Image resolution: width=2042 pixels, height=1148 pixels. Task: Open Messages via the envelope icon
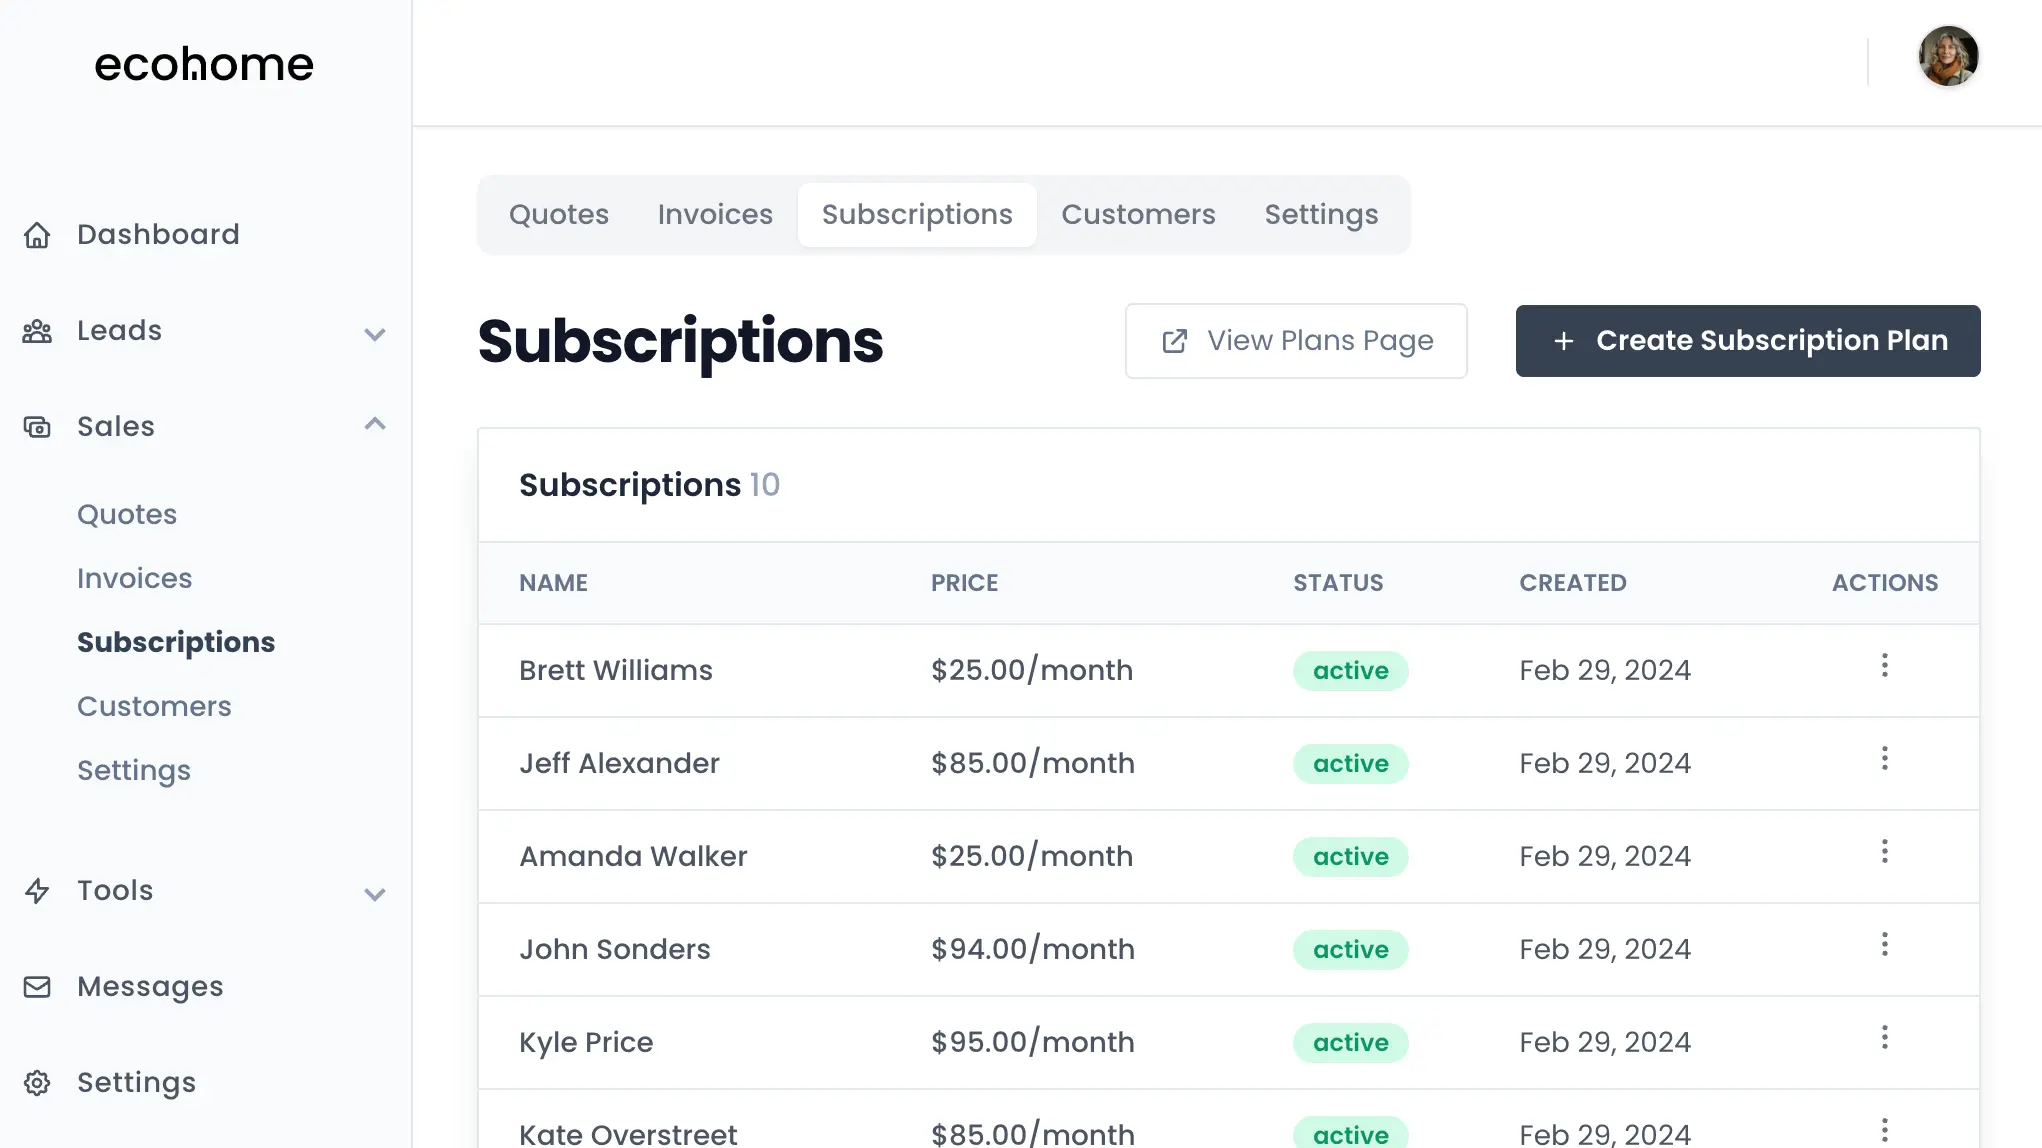pyautogui.click(x=38, y=987)
